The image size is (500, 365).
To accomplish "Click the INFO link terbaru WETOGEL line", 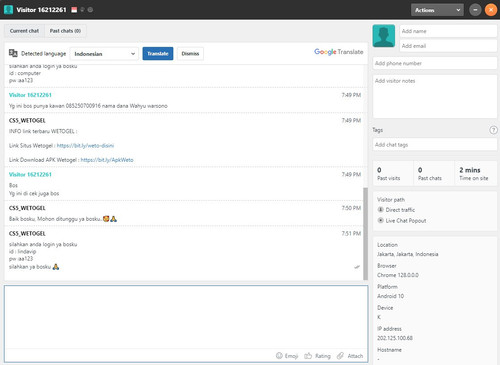I will (x=43, y=131).
